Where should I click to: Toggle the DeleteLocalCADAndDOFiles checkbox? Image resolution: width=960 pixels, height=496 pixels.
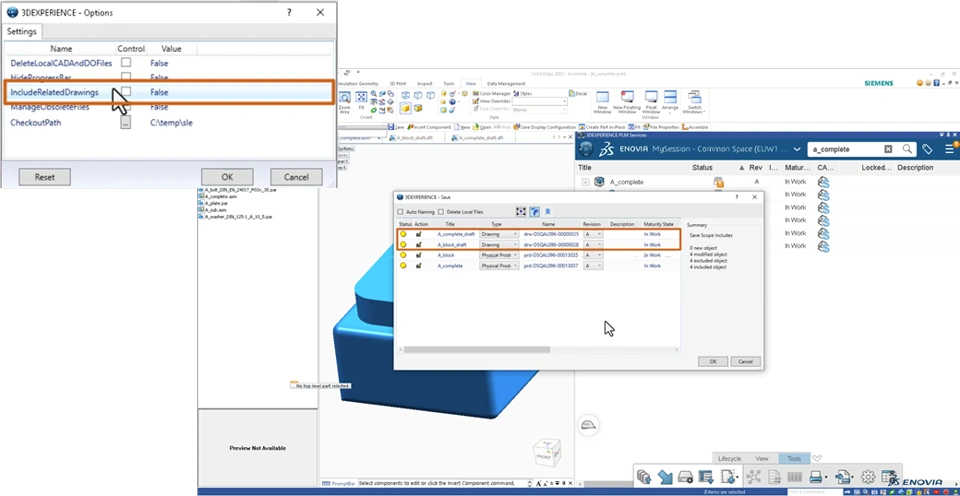coord(126,62)
